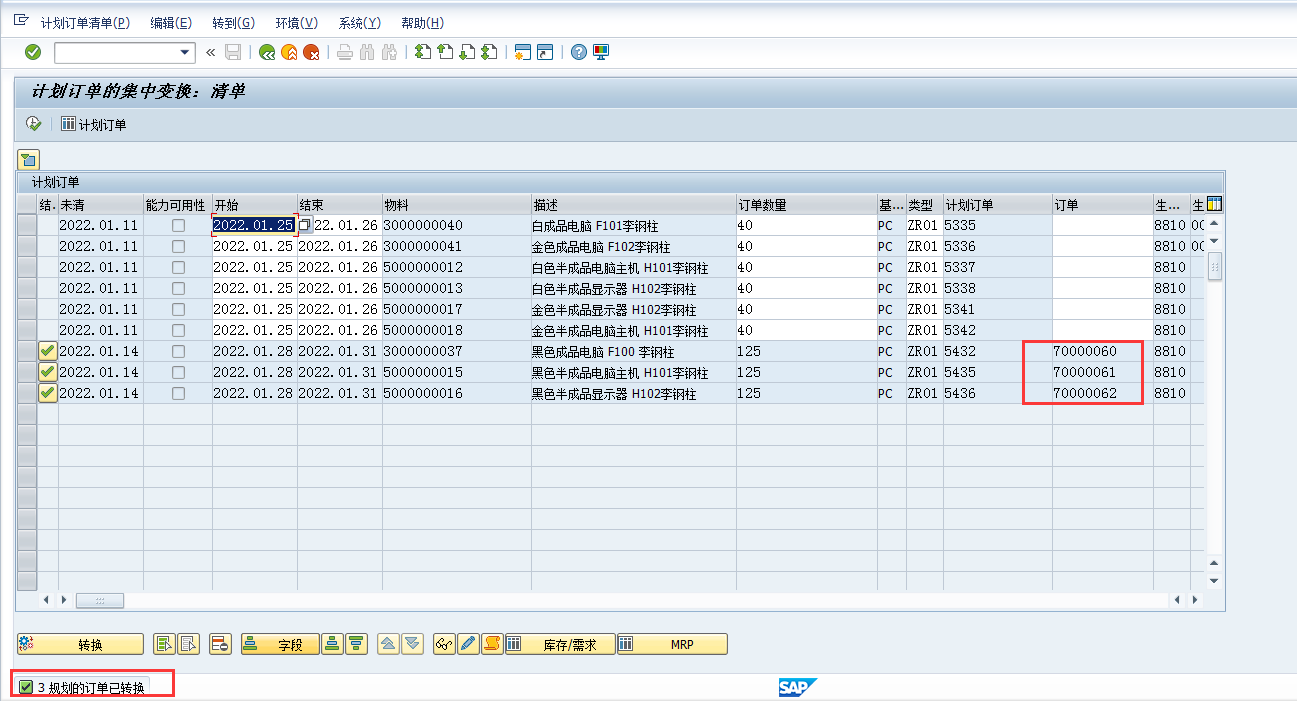The image size is (1297, 701).
Task: Click the Back green arrow icon
Action: coord(267,50)
